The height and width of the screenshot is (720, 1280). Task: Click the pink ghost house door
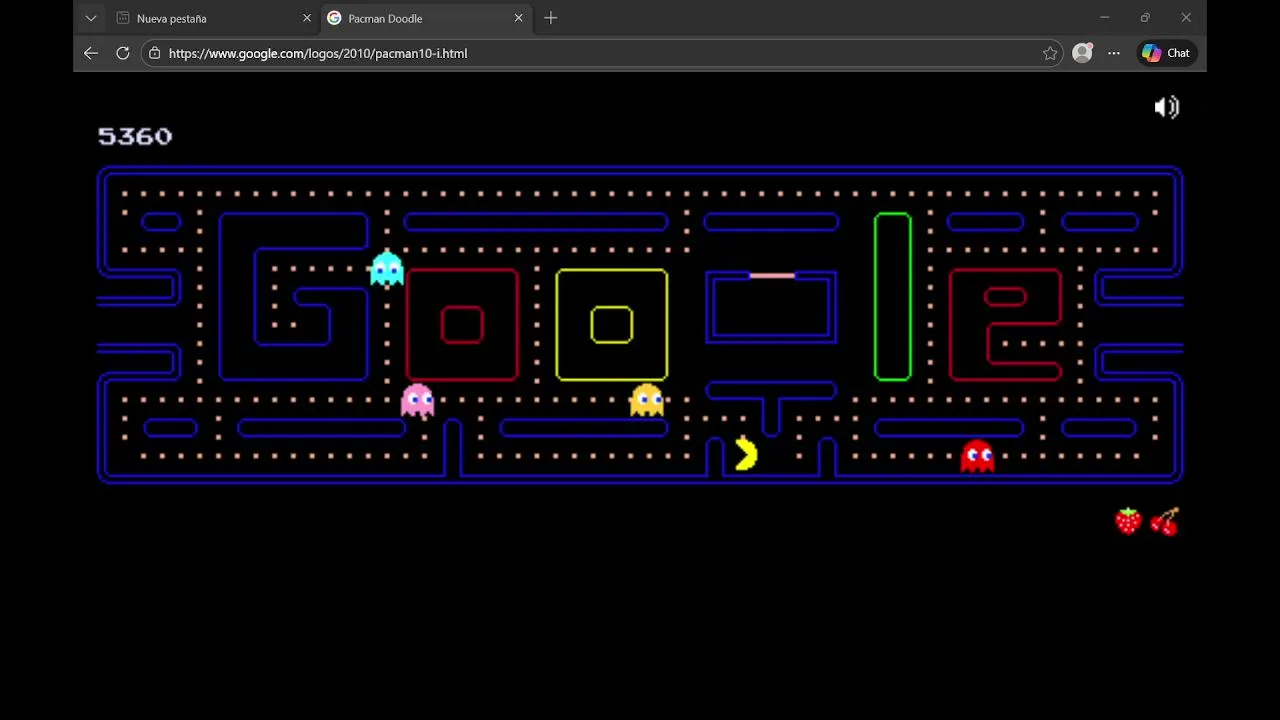tap(771, 275)
